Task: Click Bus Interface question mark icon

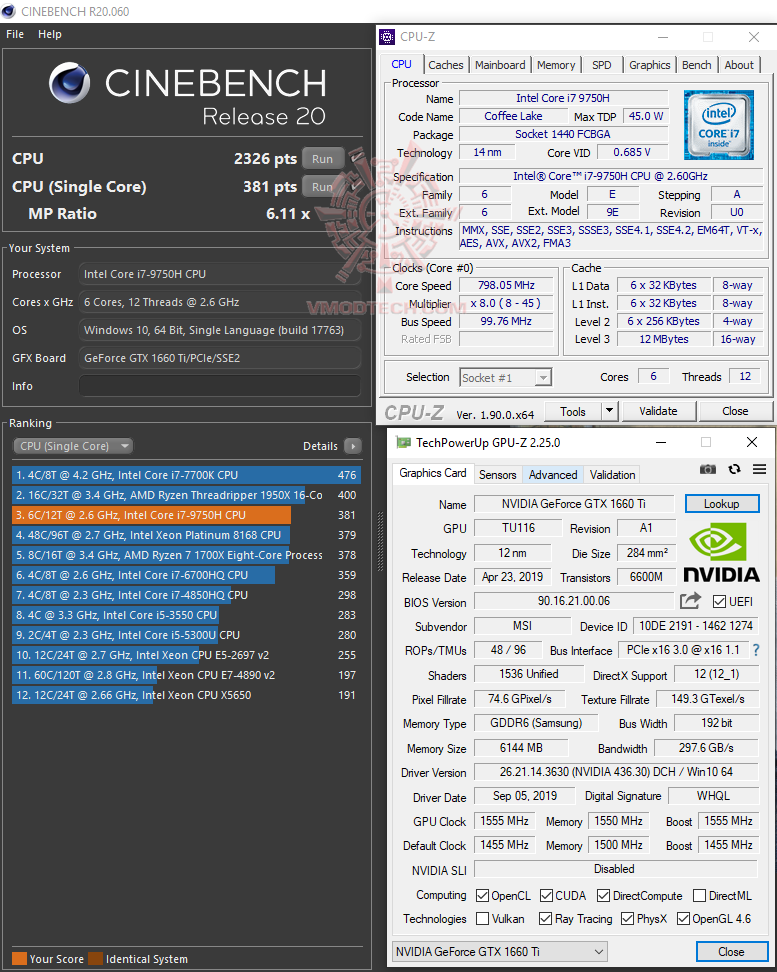Action: tap(756, 650)
